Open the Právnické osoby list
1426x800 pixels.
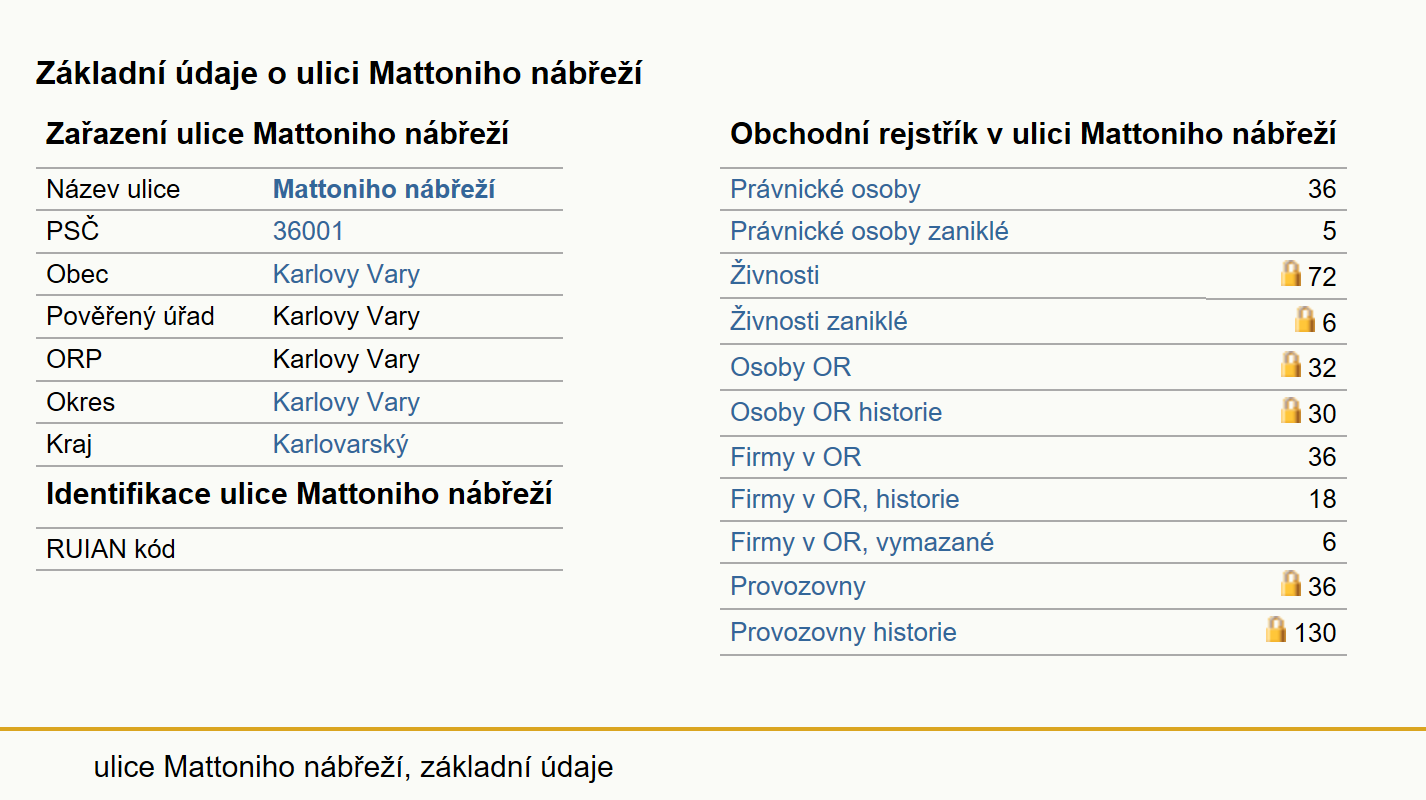[825, 189]
